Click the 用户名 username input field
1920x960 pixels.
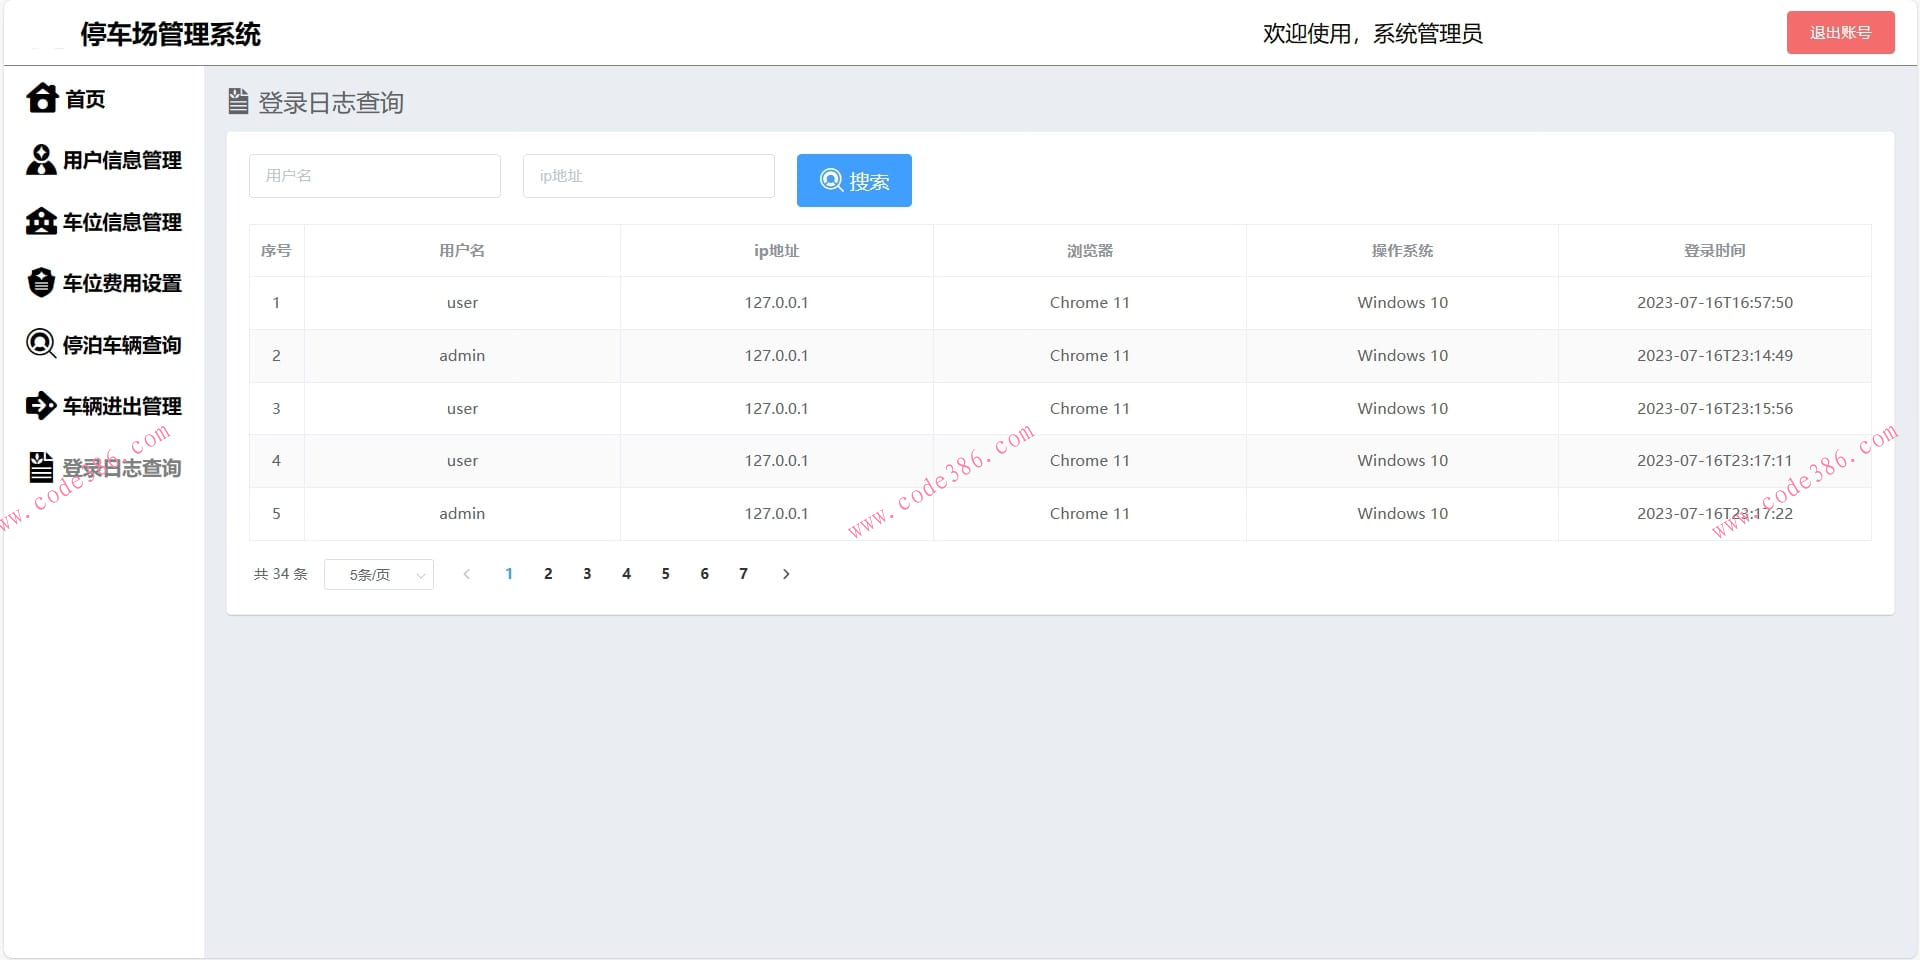tap(374, 176)
